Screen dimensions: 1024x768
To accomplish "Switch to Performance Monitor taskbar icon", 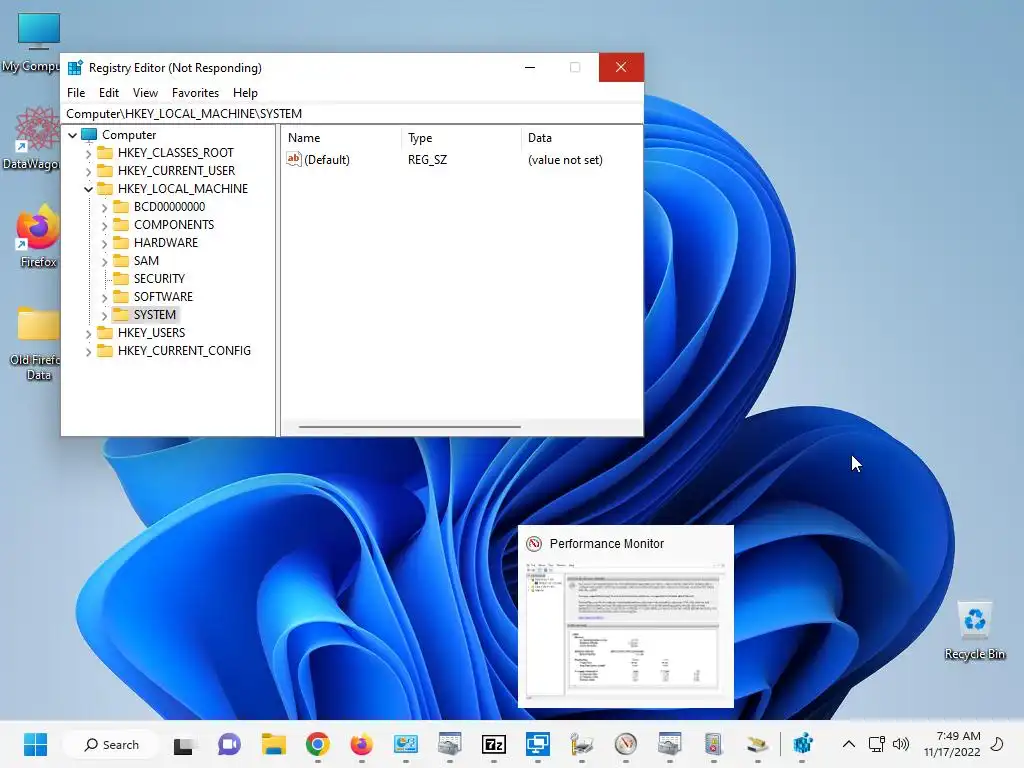I will [626, 744].
